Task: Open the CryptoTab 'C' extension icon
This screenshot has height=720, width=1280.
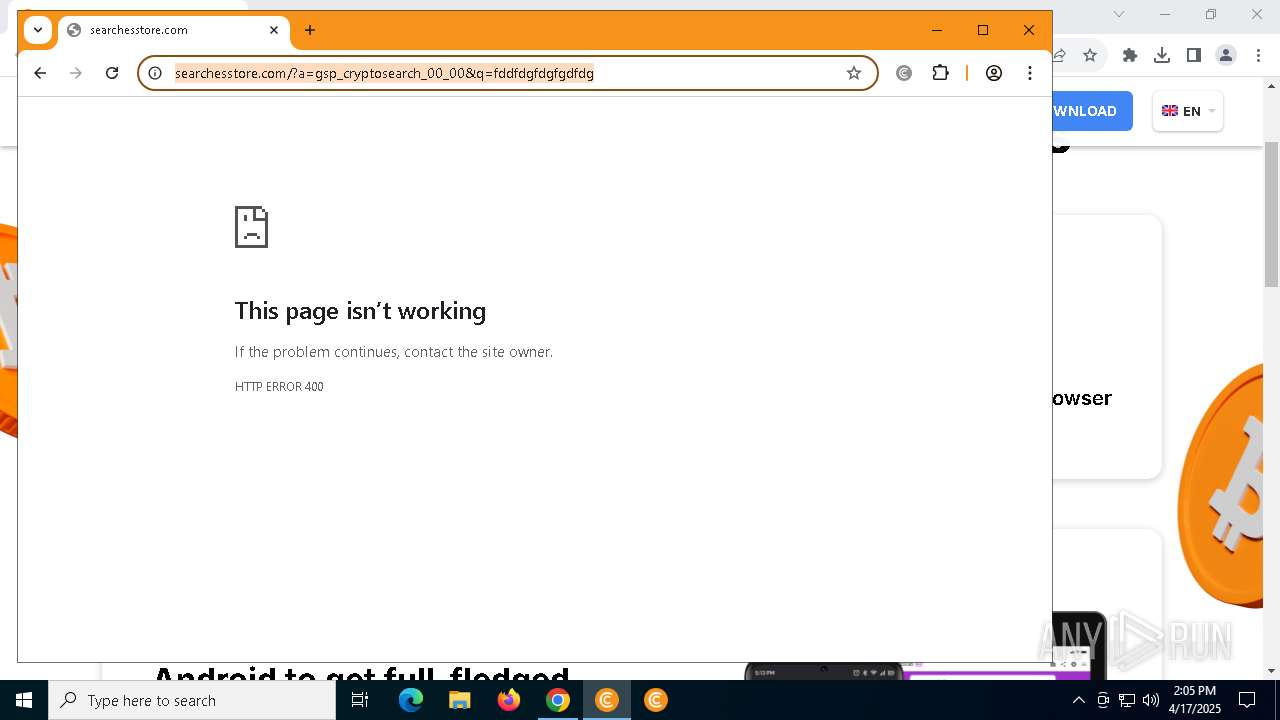Action: pyautogui.click(x=904, y=73)
